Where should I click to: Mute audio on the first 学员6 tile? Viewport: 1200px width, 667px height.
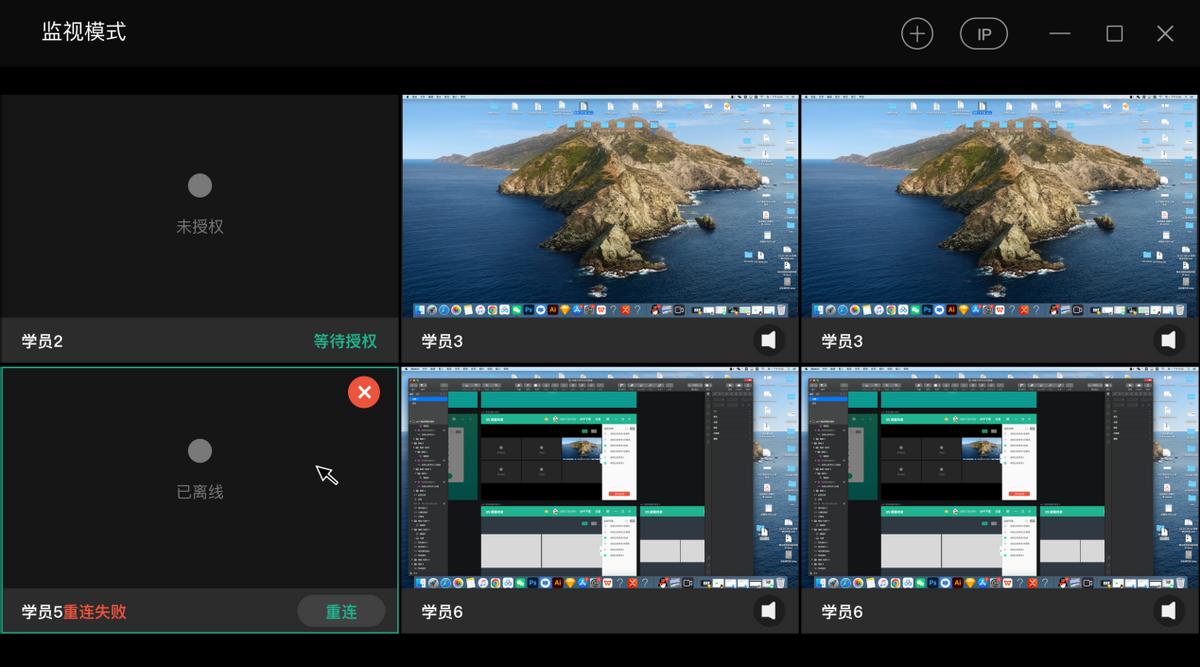pos(768,610)
